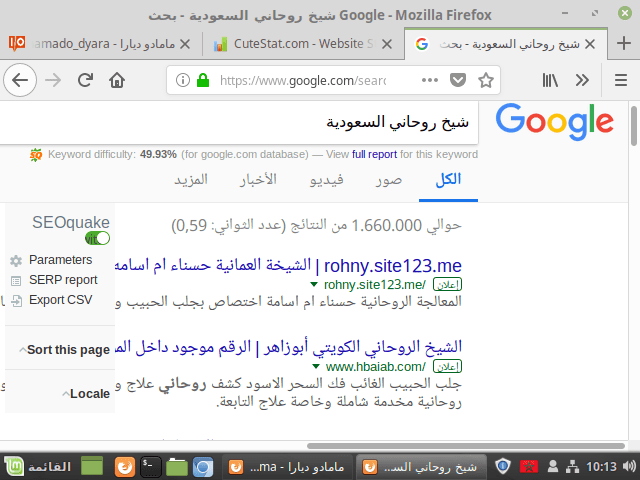Close the mamado_dyara tab
640x480 pixels.
click(185, 44)
